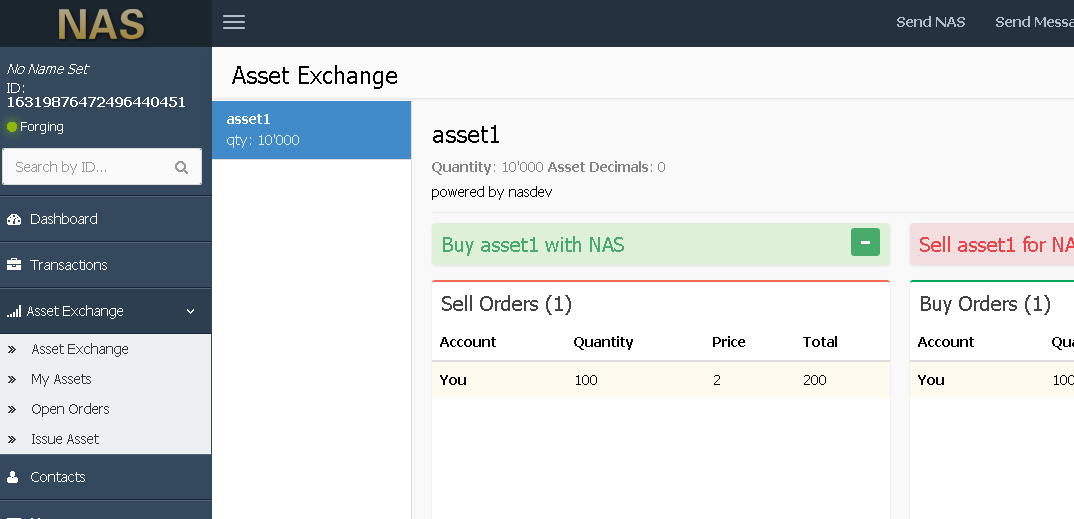Click the Quantity column header in Sell Orders

click(x=603, y=342)
